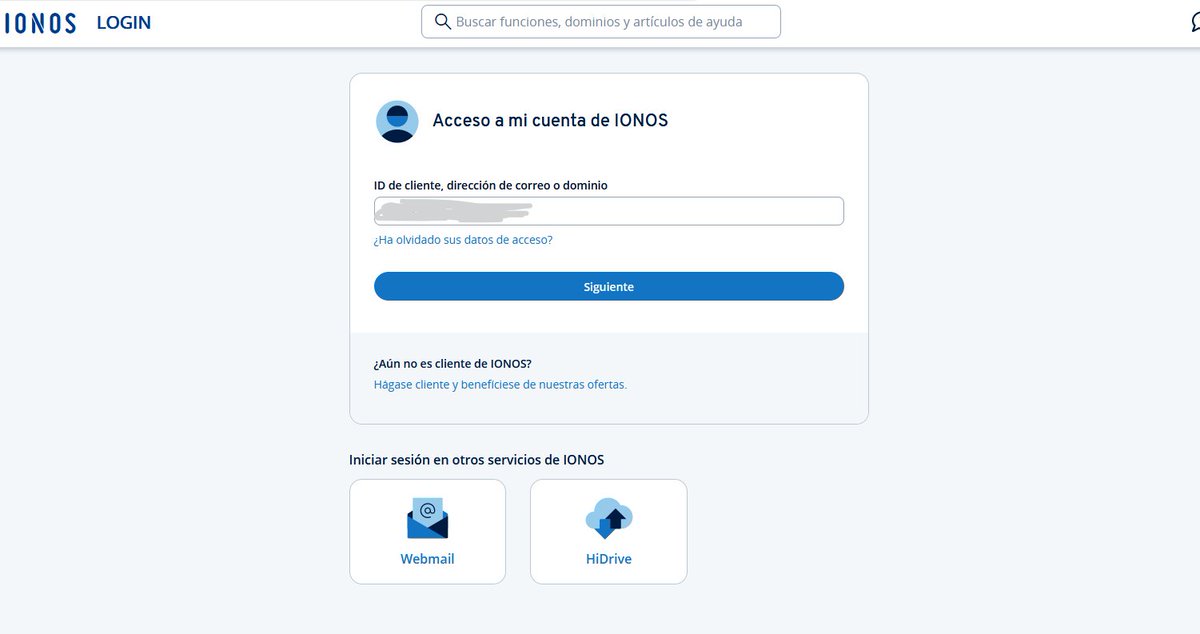Open the chat contact bubble icon

pos(1194,20)
